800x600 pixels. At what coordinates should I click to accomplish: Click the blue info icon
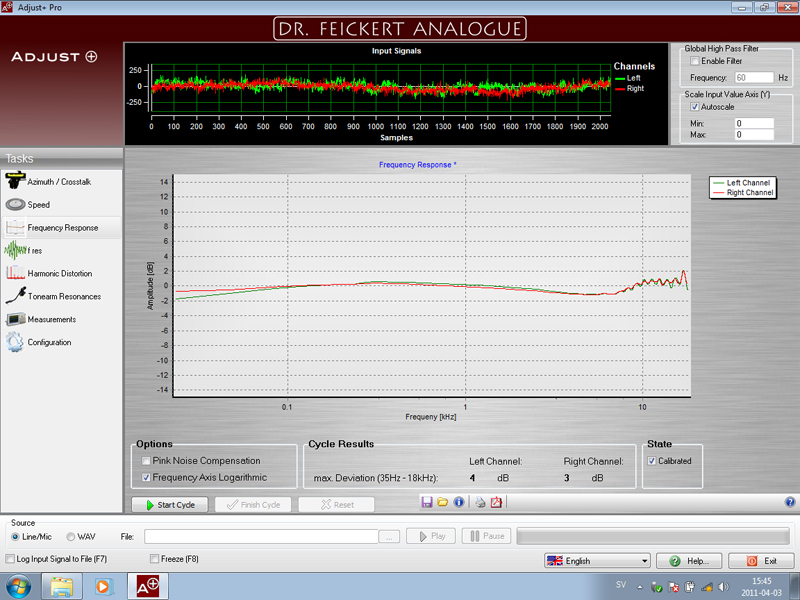click(x=459, y=502)
